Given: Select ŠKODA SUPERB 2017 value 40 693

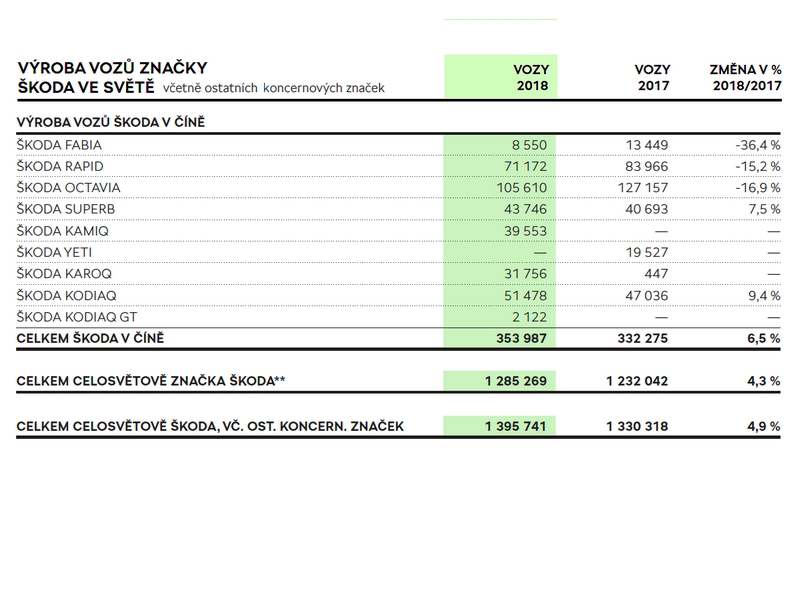Looking at the screenshot, I should 641,209.
